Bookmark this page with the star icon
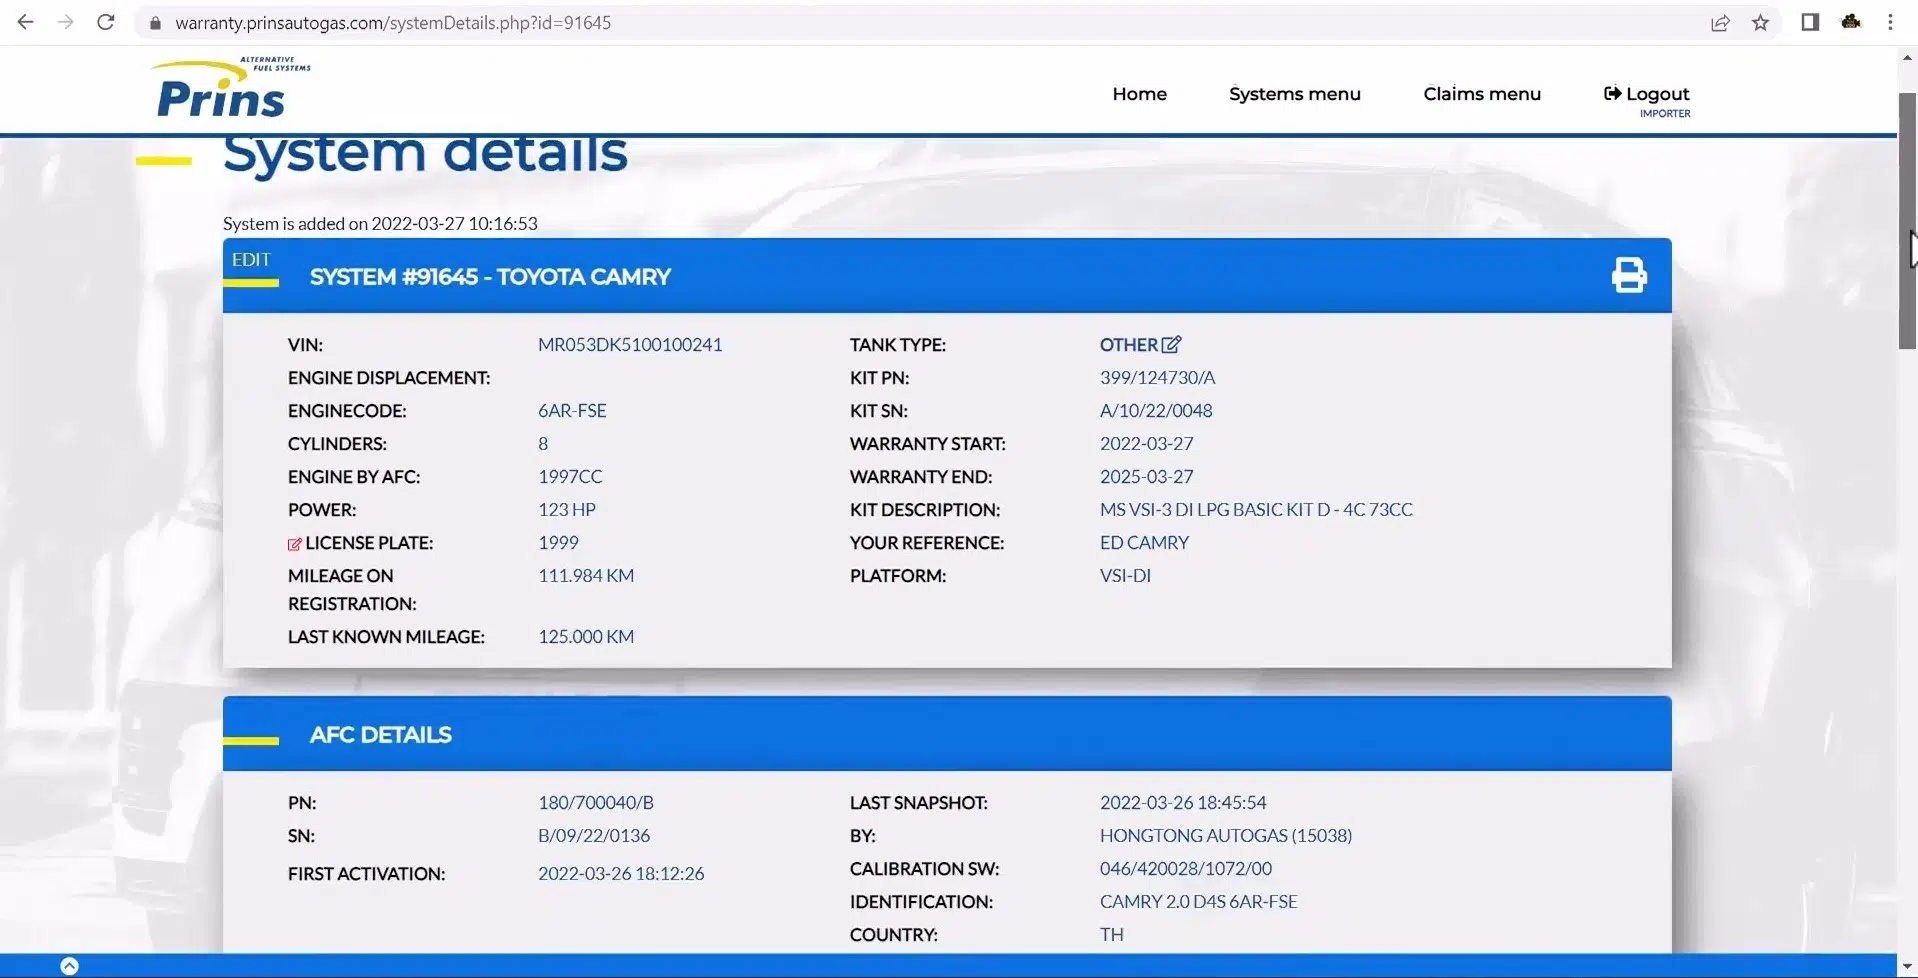Image resolution: width=1918 pixels, height=978 pixels. point(1761,23)
